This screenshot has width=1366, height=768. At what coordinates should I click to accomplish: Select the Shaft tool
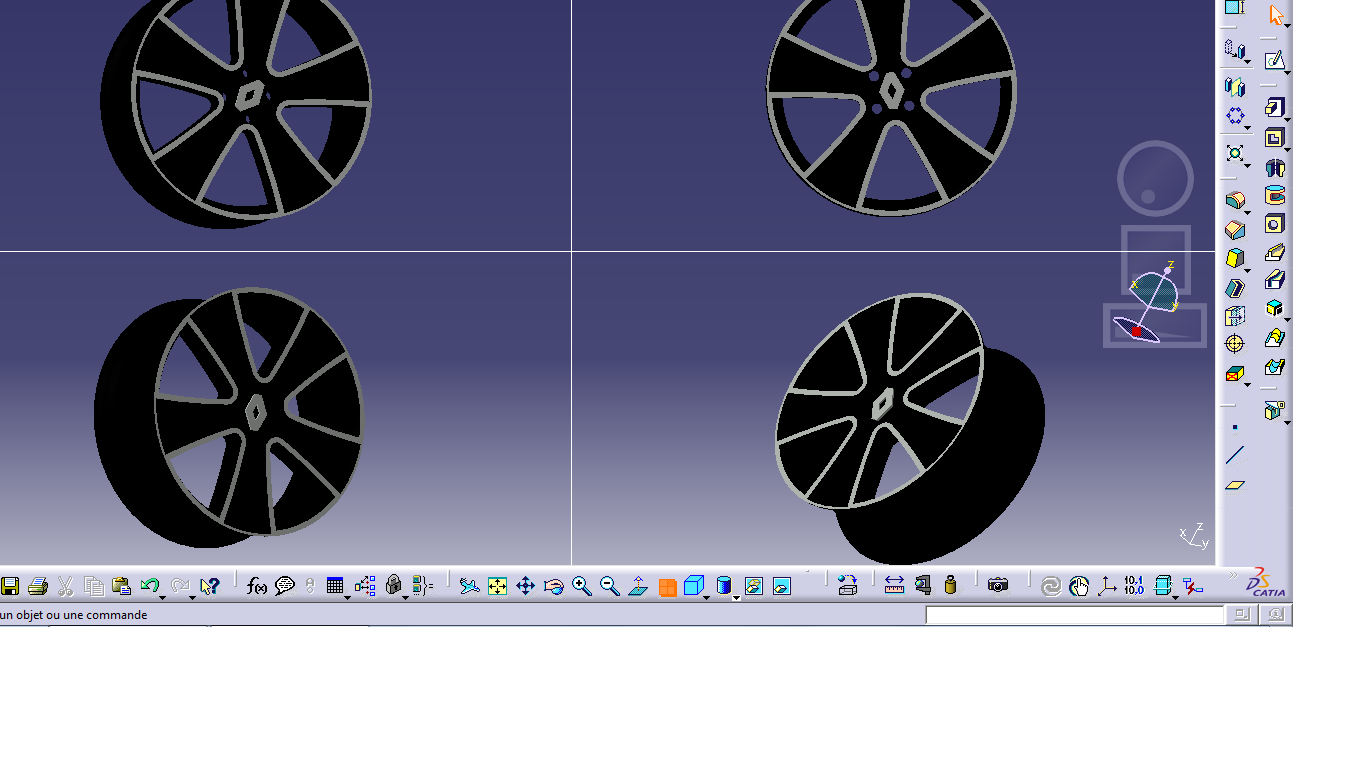click(1274, 167)
